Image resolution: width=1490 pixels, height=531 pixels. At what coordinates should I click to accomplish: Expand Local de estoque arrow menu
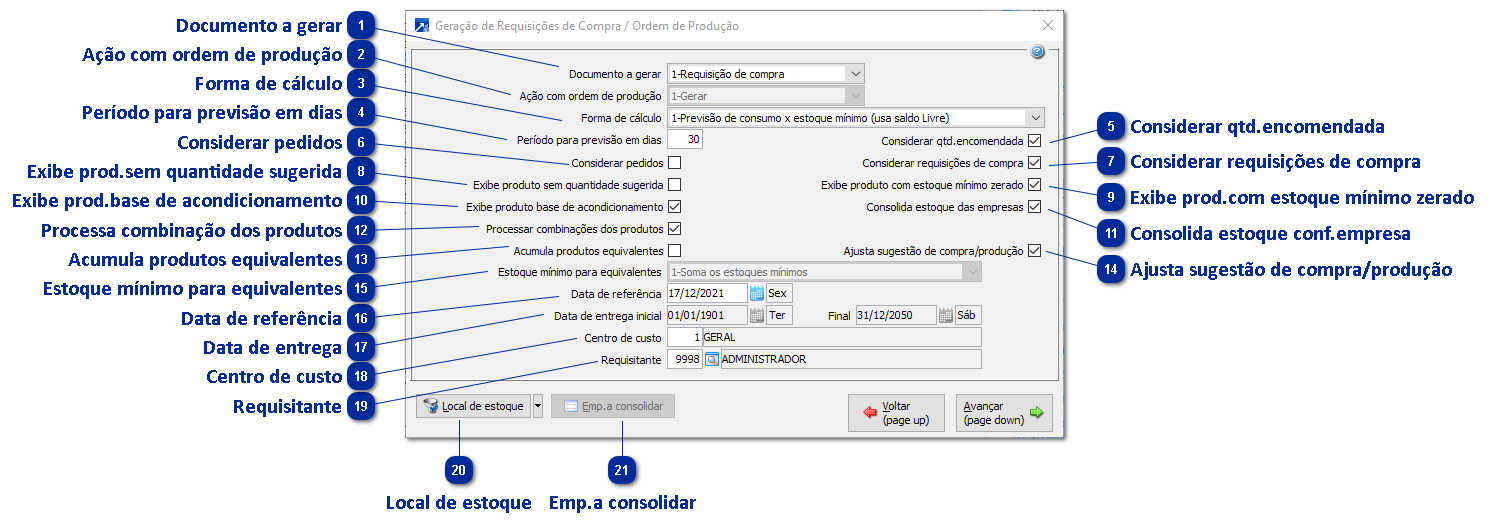click(x=538, y=407)
